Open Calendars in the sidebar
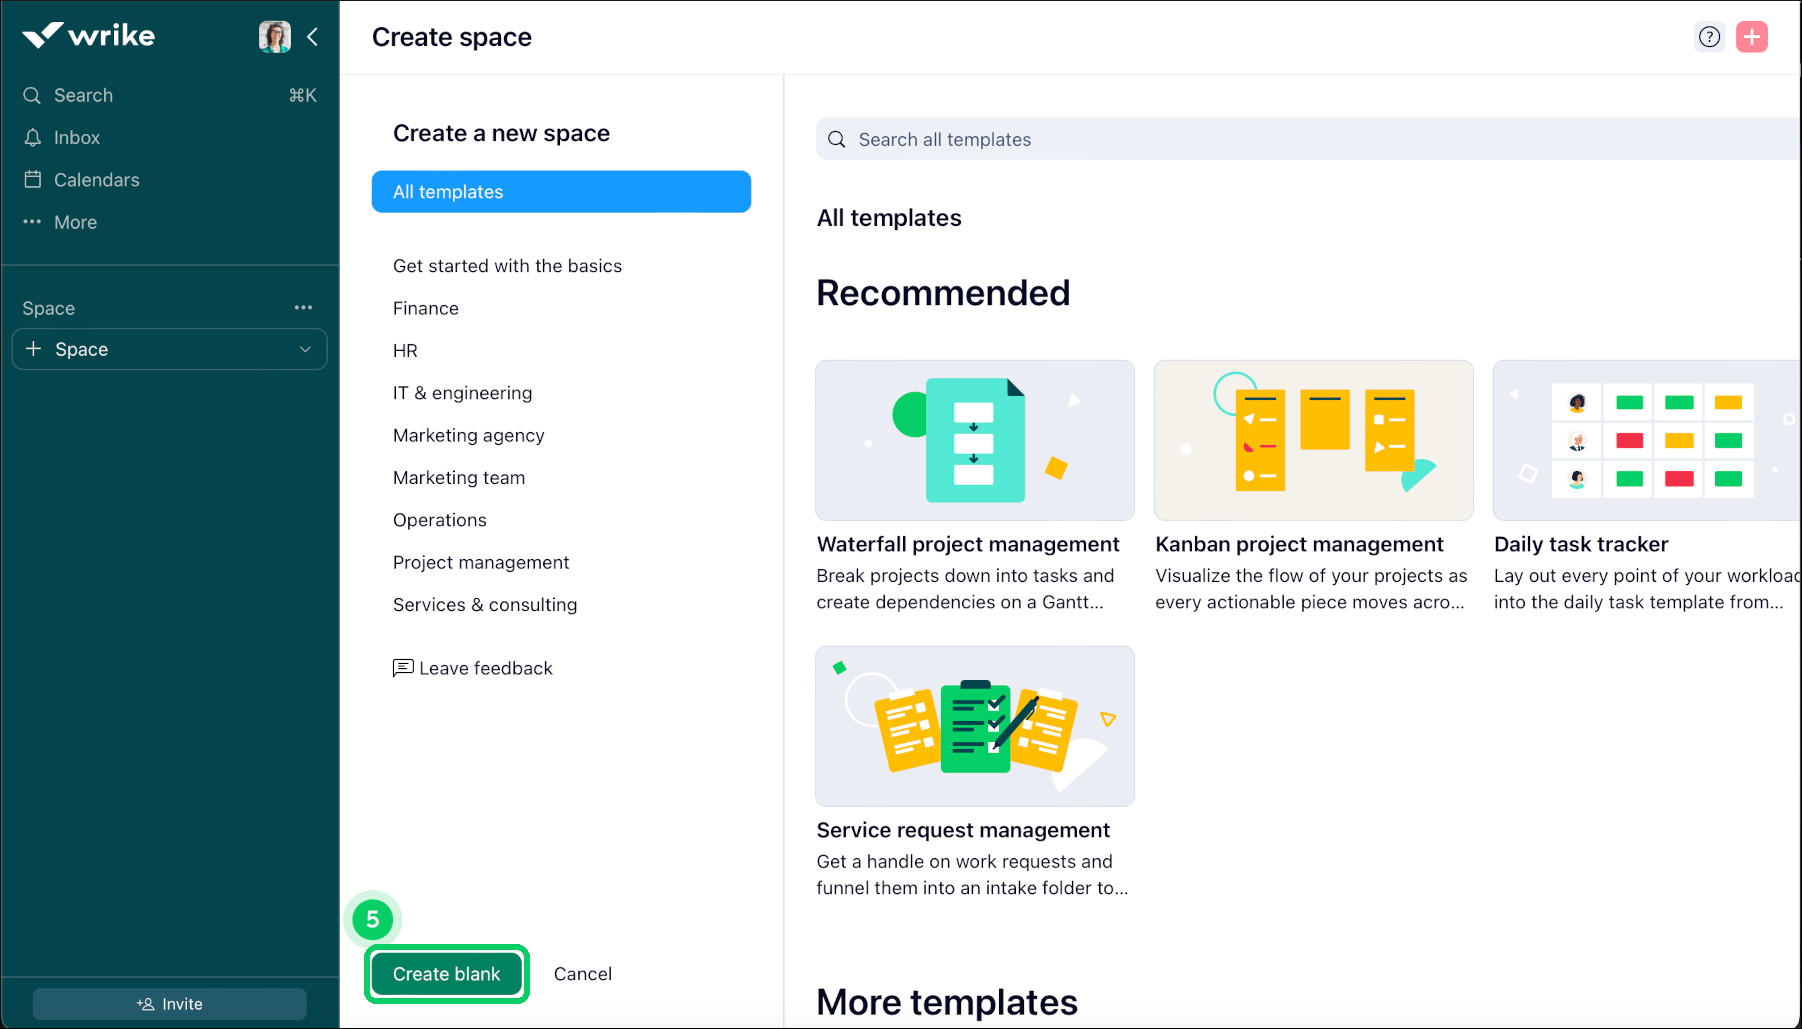Screen dimensions: 1802x1029 [x=96, y=180]
